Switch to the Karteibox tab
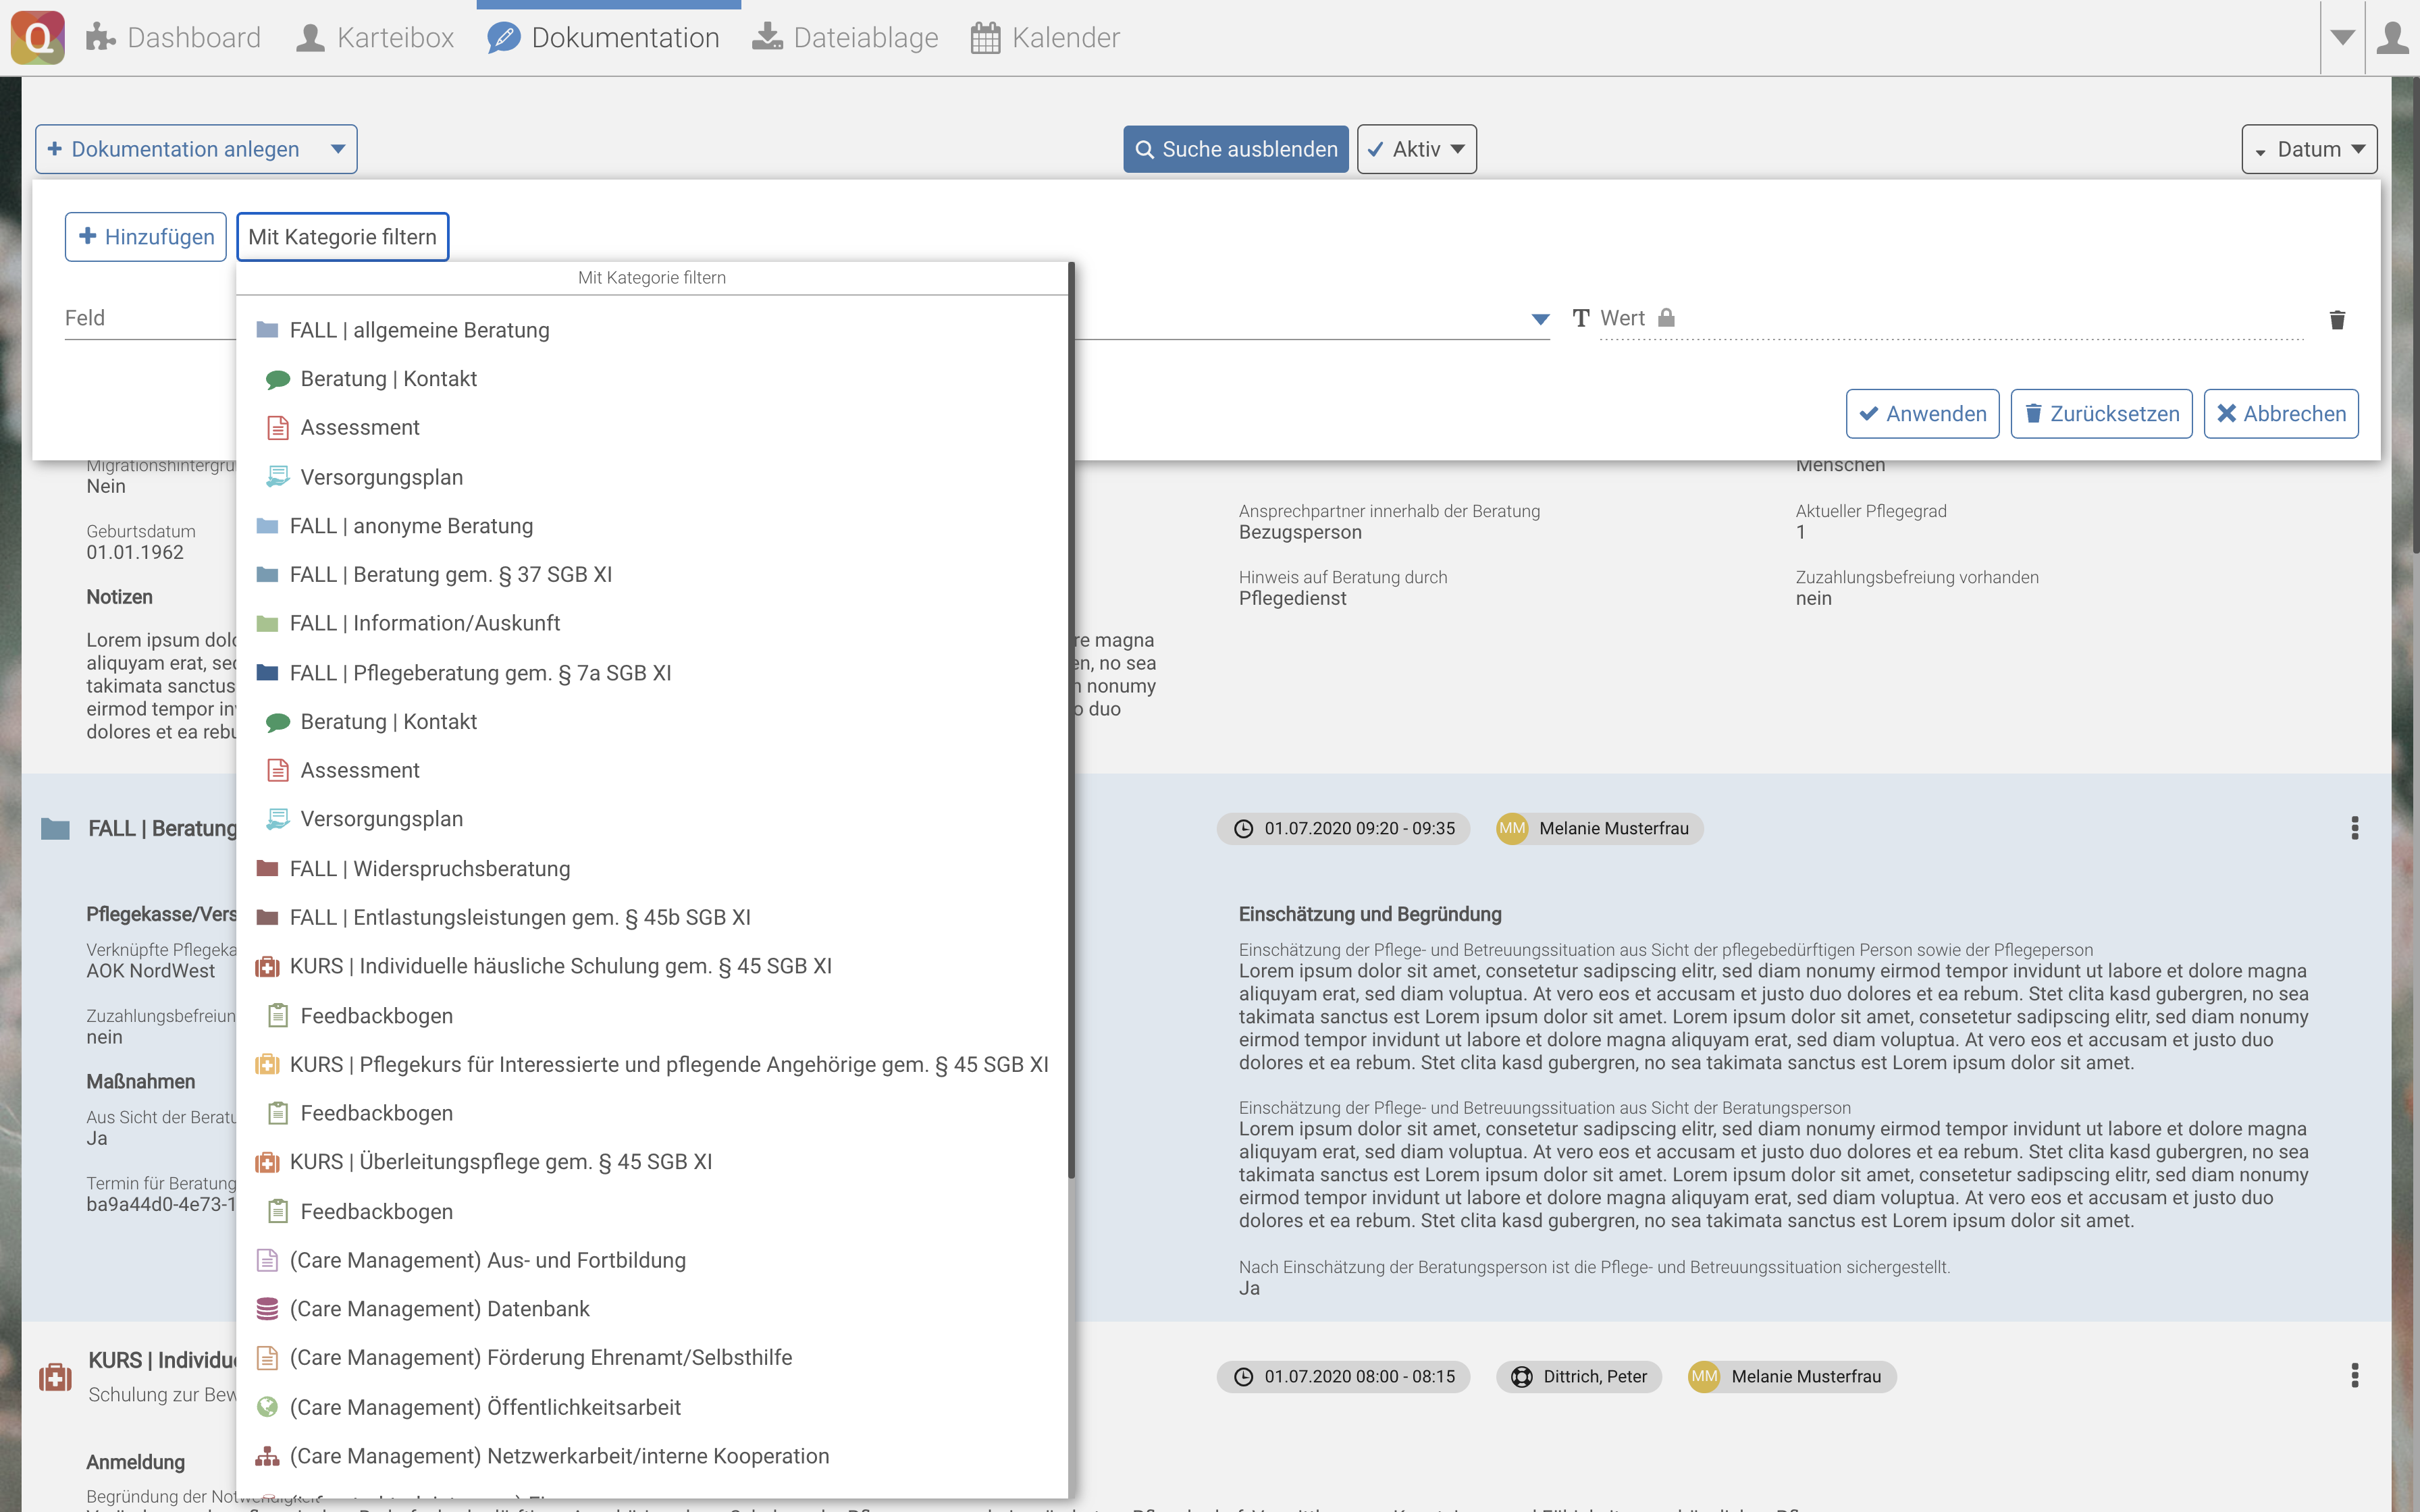The width and height of the screenshot is (2420, 1512). (376, 38)
